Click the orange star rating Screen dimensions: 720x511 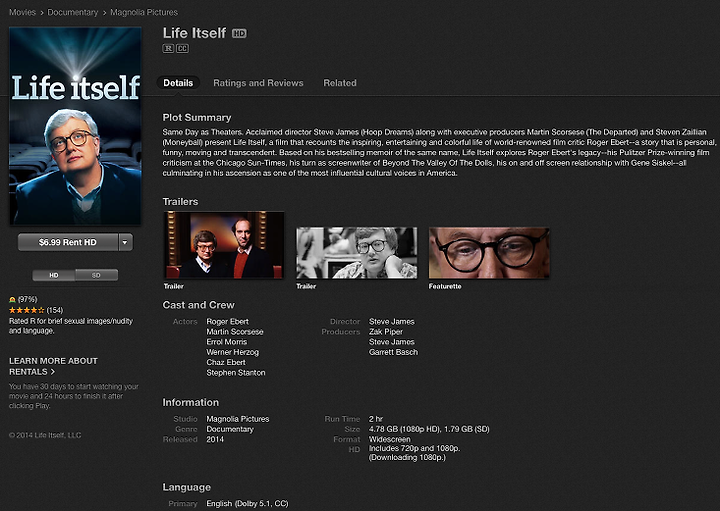27,310
